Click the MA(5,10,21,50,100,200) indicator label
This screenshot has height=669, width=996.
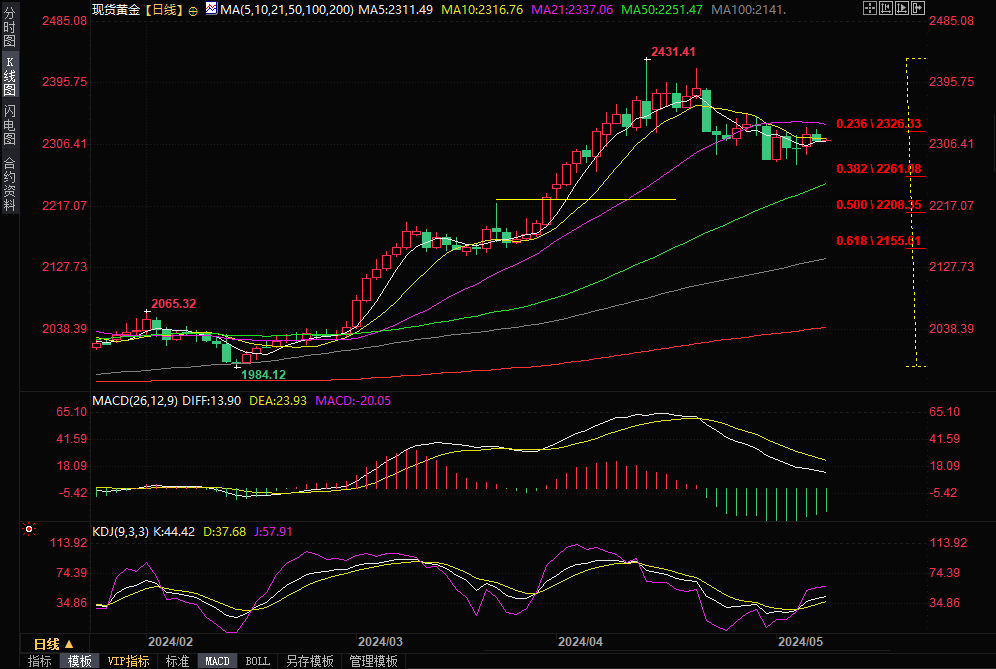click(287, 10)
